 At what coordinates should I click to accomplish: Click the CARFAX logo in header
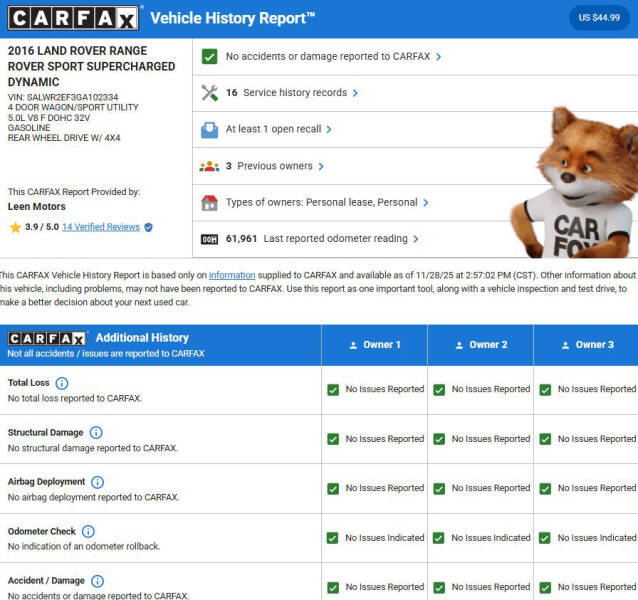74,19
